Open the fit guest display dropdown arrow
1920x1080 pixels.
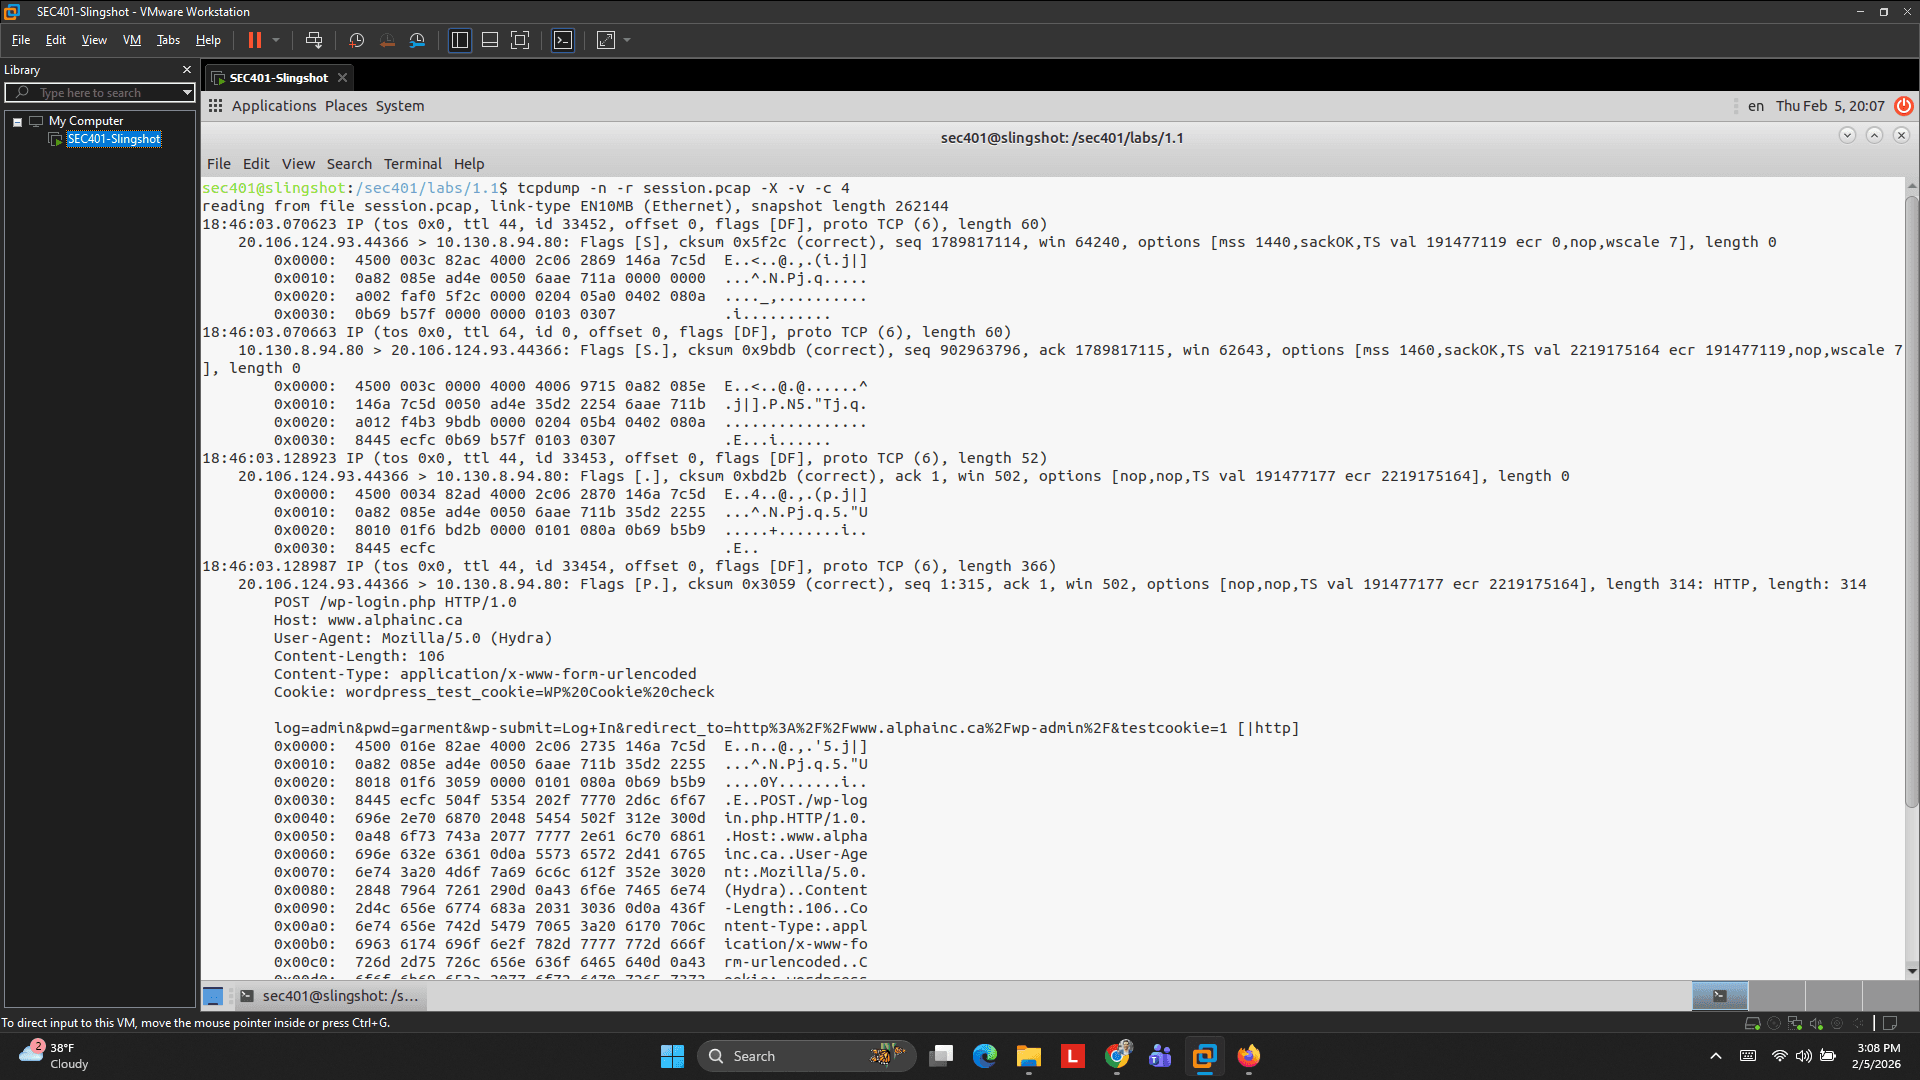pos(625,40)
